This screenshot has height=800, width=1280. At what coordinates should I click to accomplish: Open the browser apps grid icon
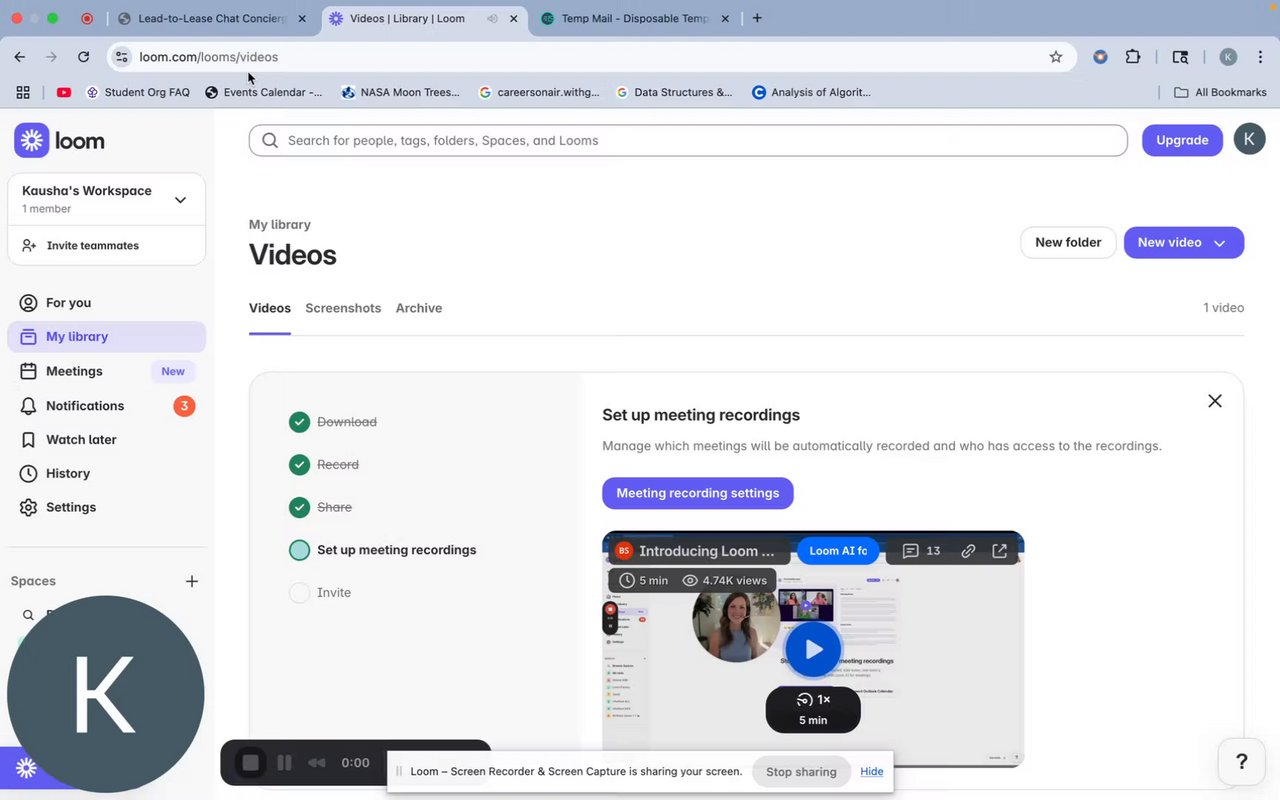pos(23,92)
